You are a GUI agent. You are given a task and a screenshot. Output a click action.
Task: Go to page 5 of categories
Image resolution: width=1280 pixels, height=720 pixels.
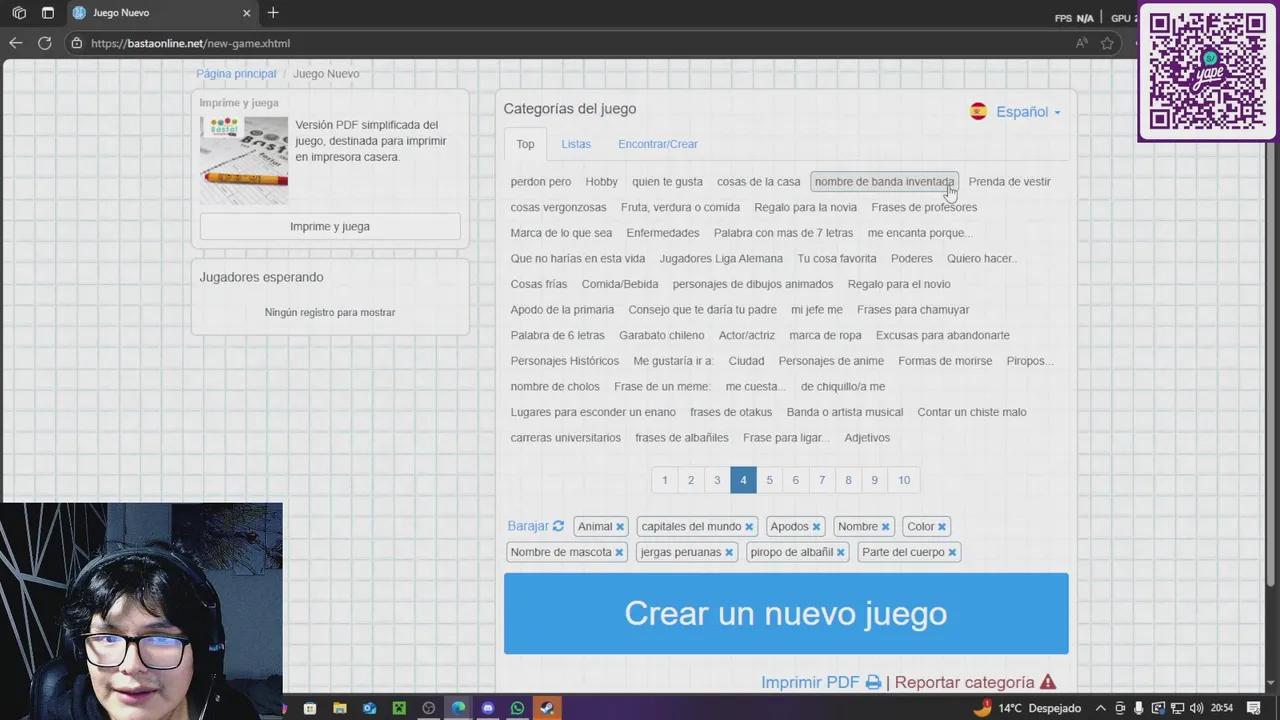769,480
